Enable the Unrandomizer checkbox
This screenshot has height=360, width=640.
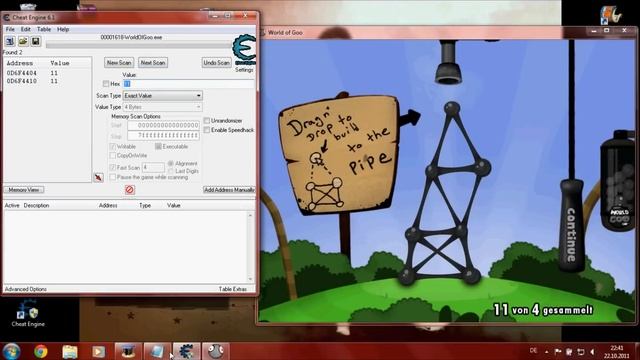(207, 120)
